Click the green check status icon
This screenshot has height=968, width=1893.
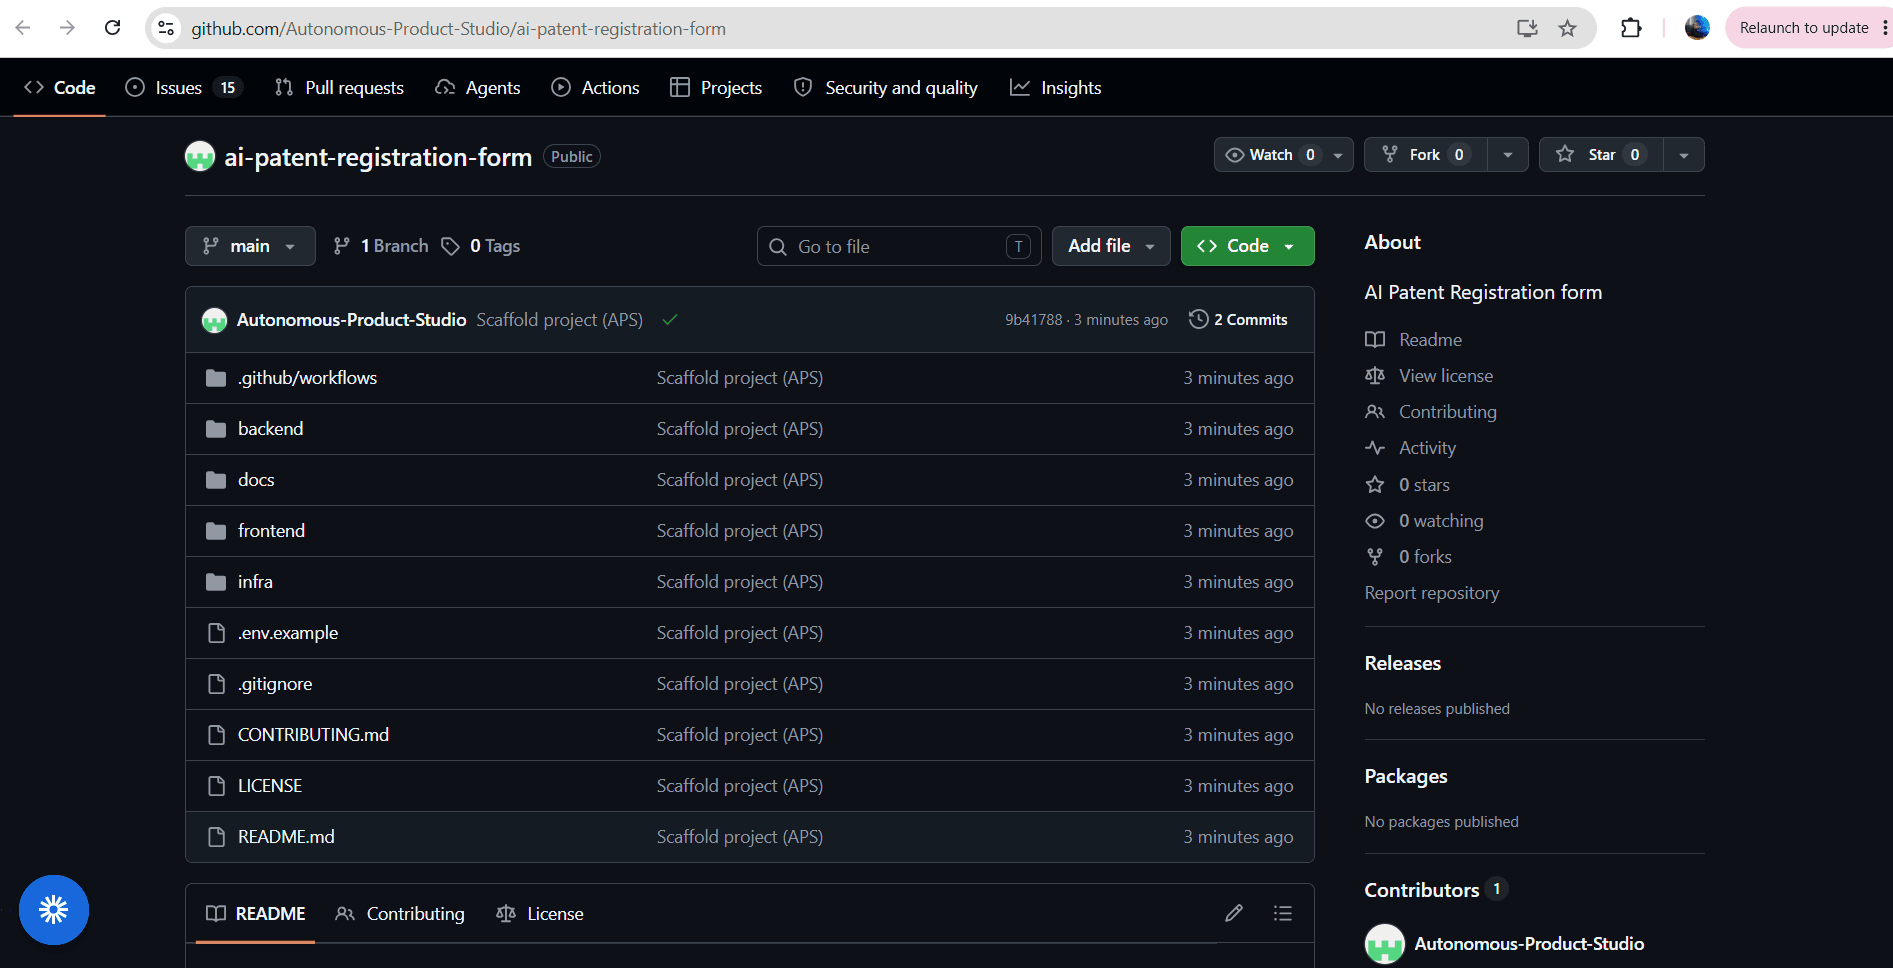coord(670,320)
